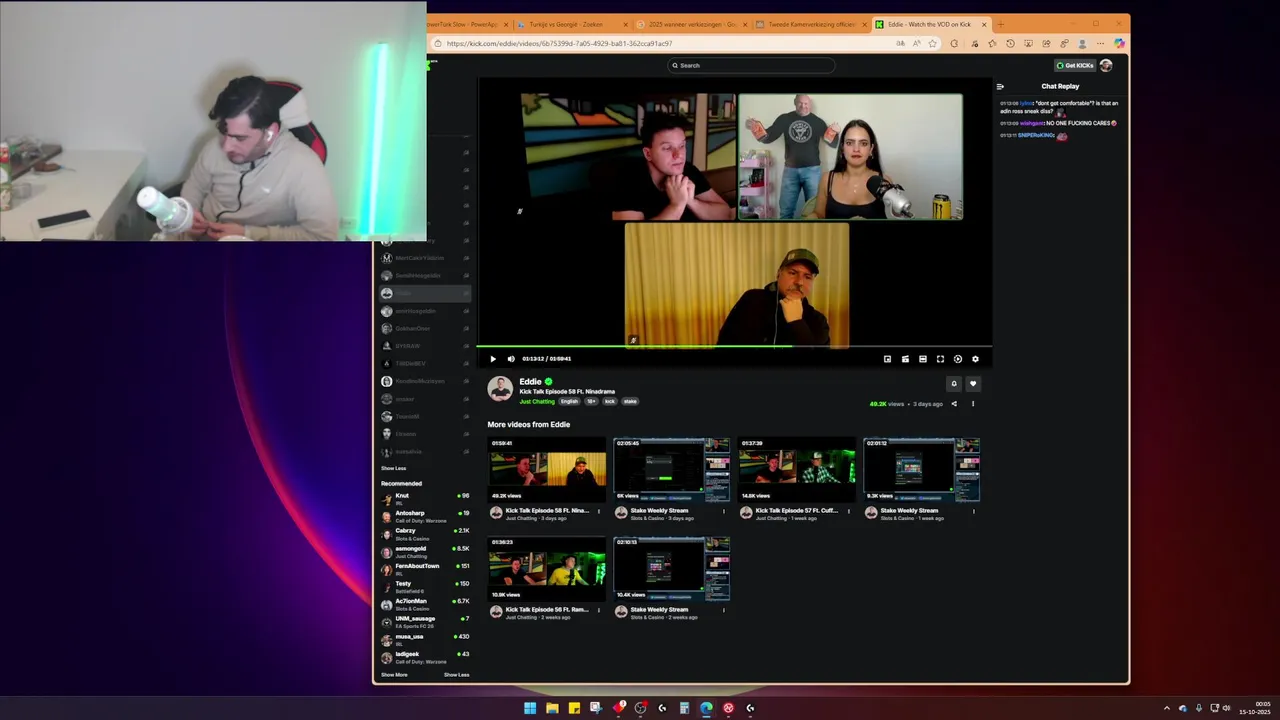The width and height of the screenshot is (1280, 720).
Task: Open Windows Start button
Action: (530, 708)
